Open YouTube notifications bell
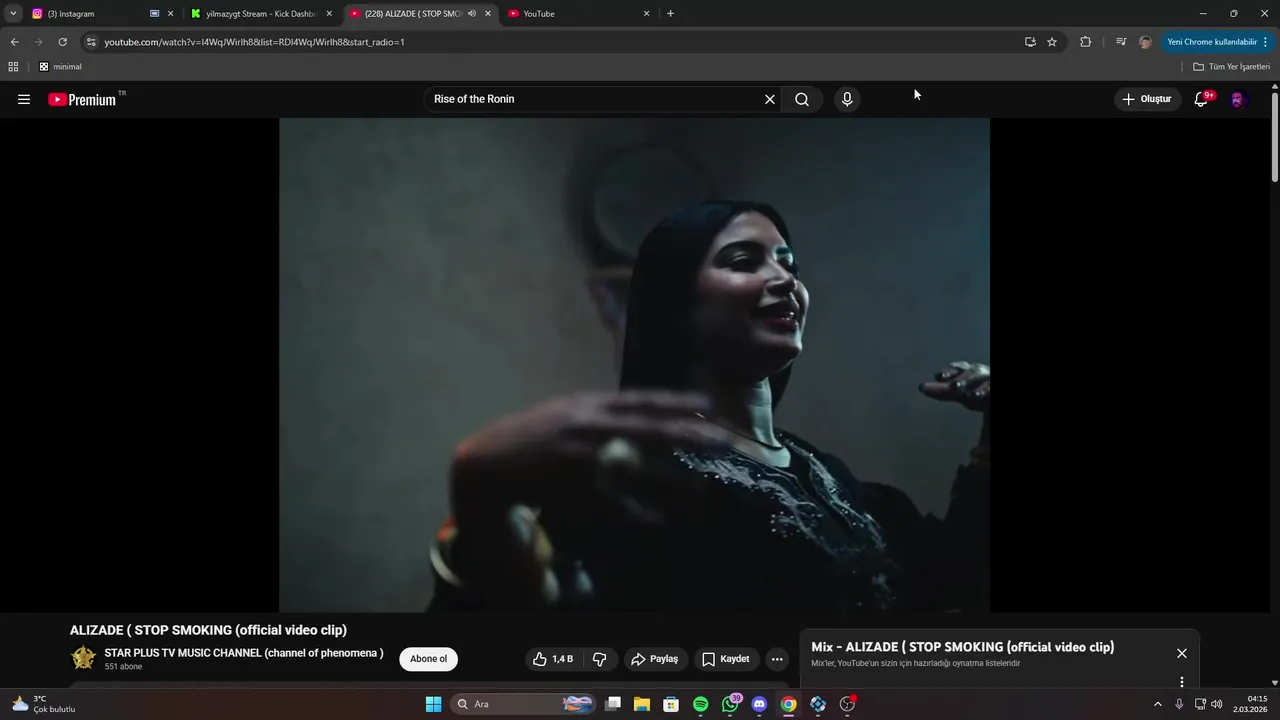1280x720 pixels. pyautogui.click(x=1201, y=99)
